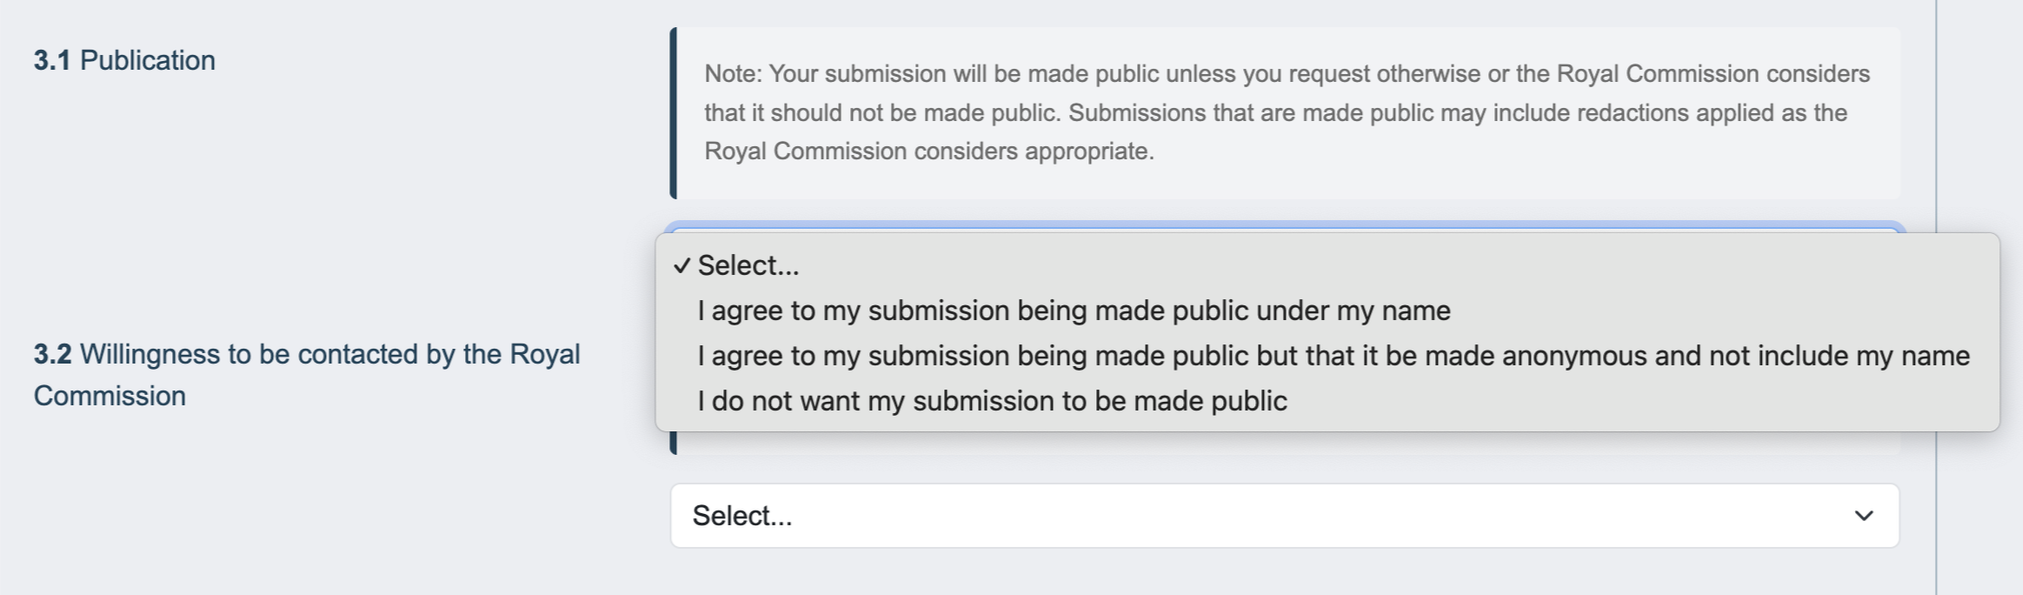This screenshot has width=2023, height=595.
Task: Choose the checked 'Select...' placeholder option
Action: [x=749, y=266]
